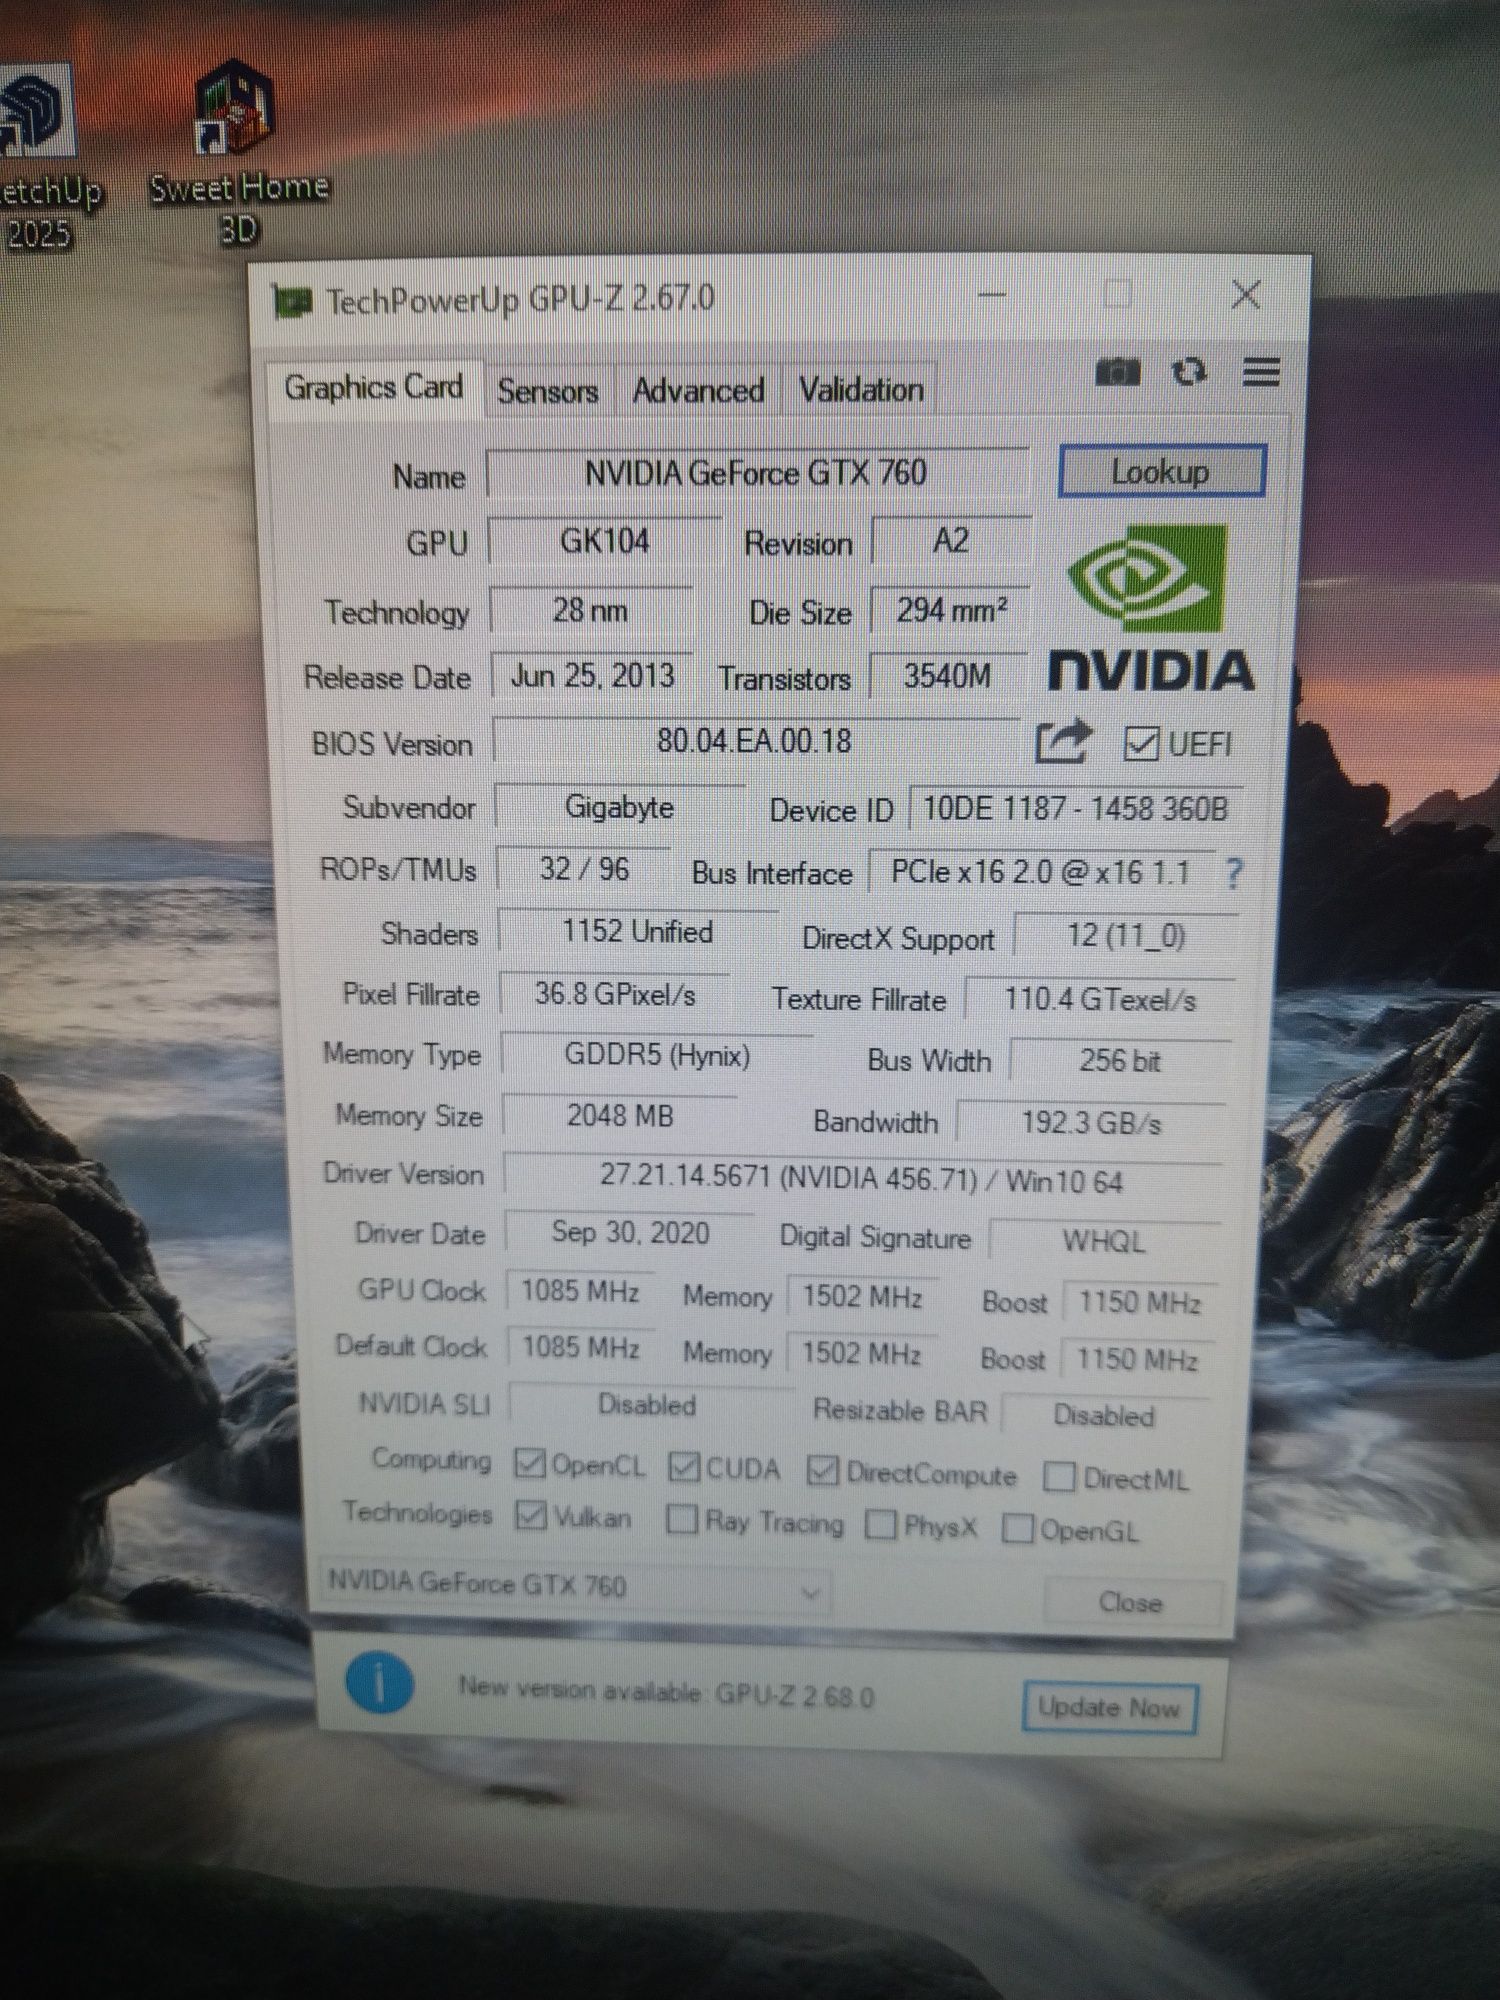Screen dimensions: 1500x2000
Task: Click the PCIe x16 2.0 bus interface value
Action: pos(1041,873)
